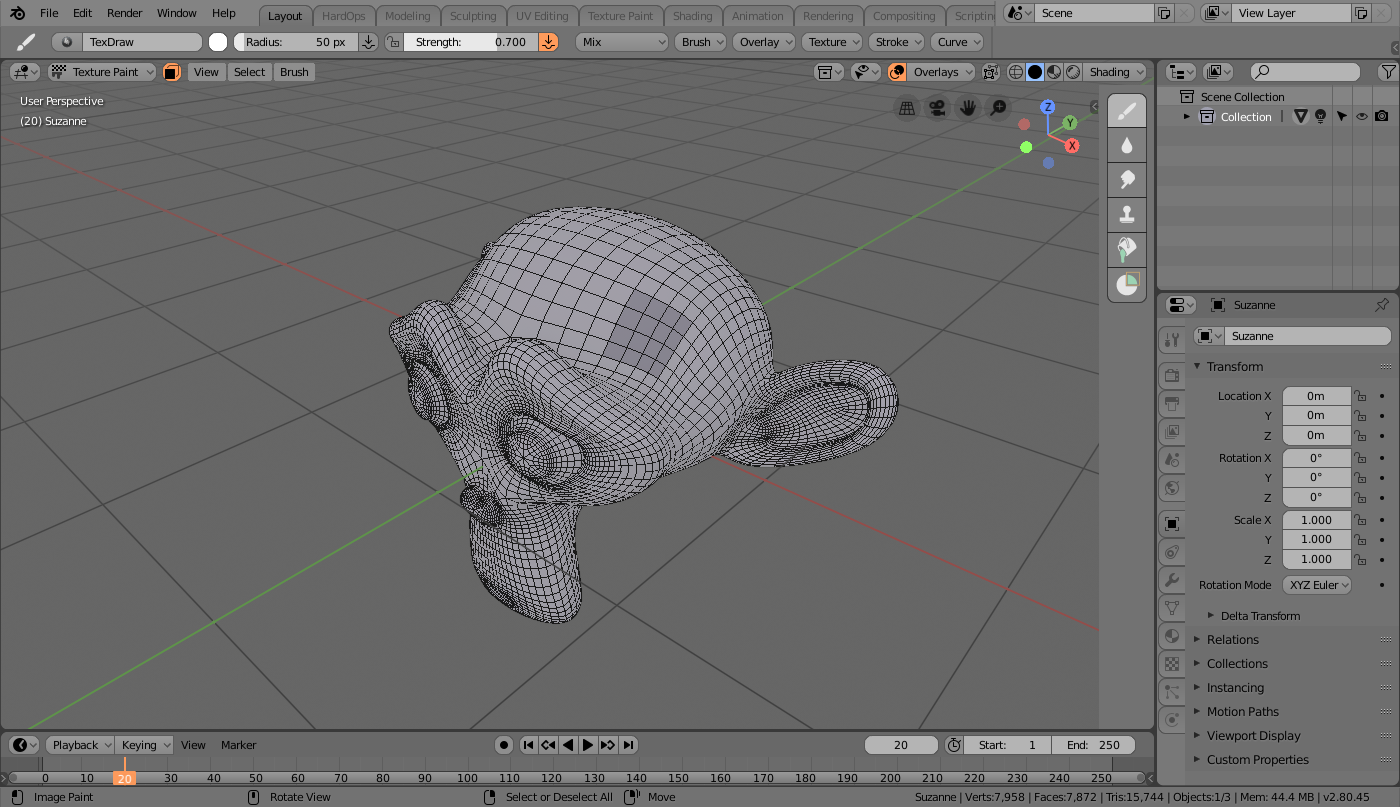The width and height of the screenshot is (1400, 807).
Task: Select the Smear paint tool
Action: coord(1127,180)
